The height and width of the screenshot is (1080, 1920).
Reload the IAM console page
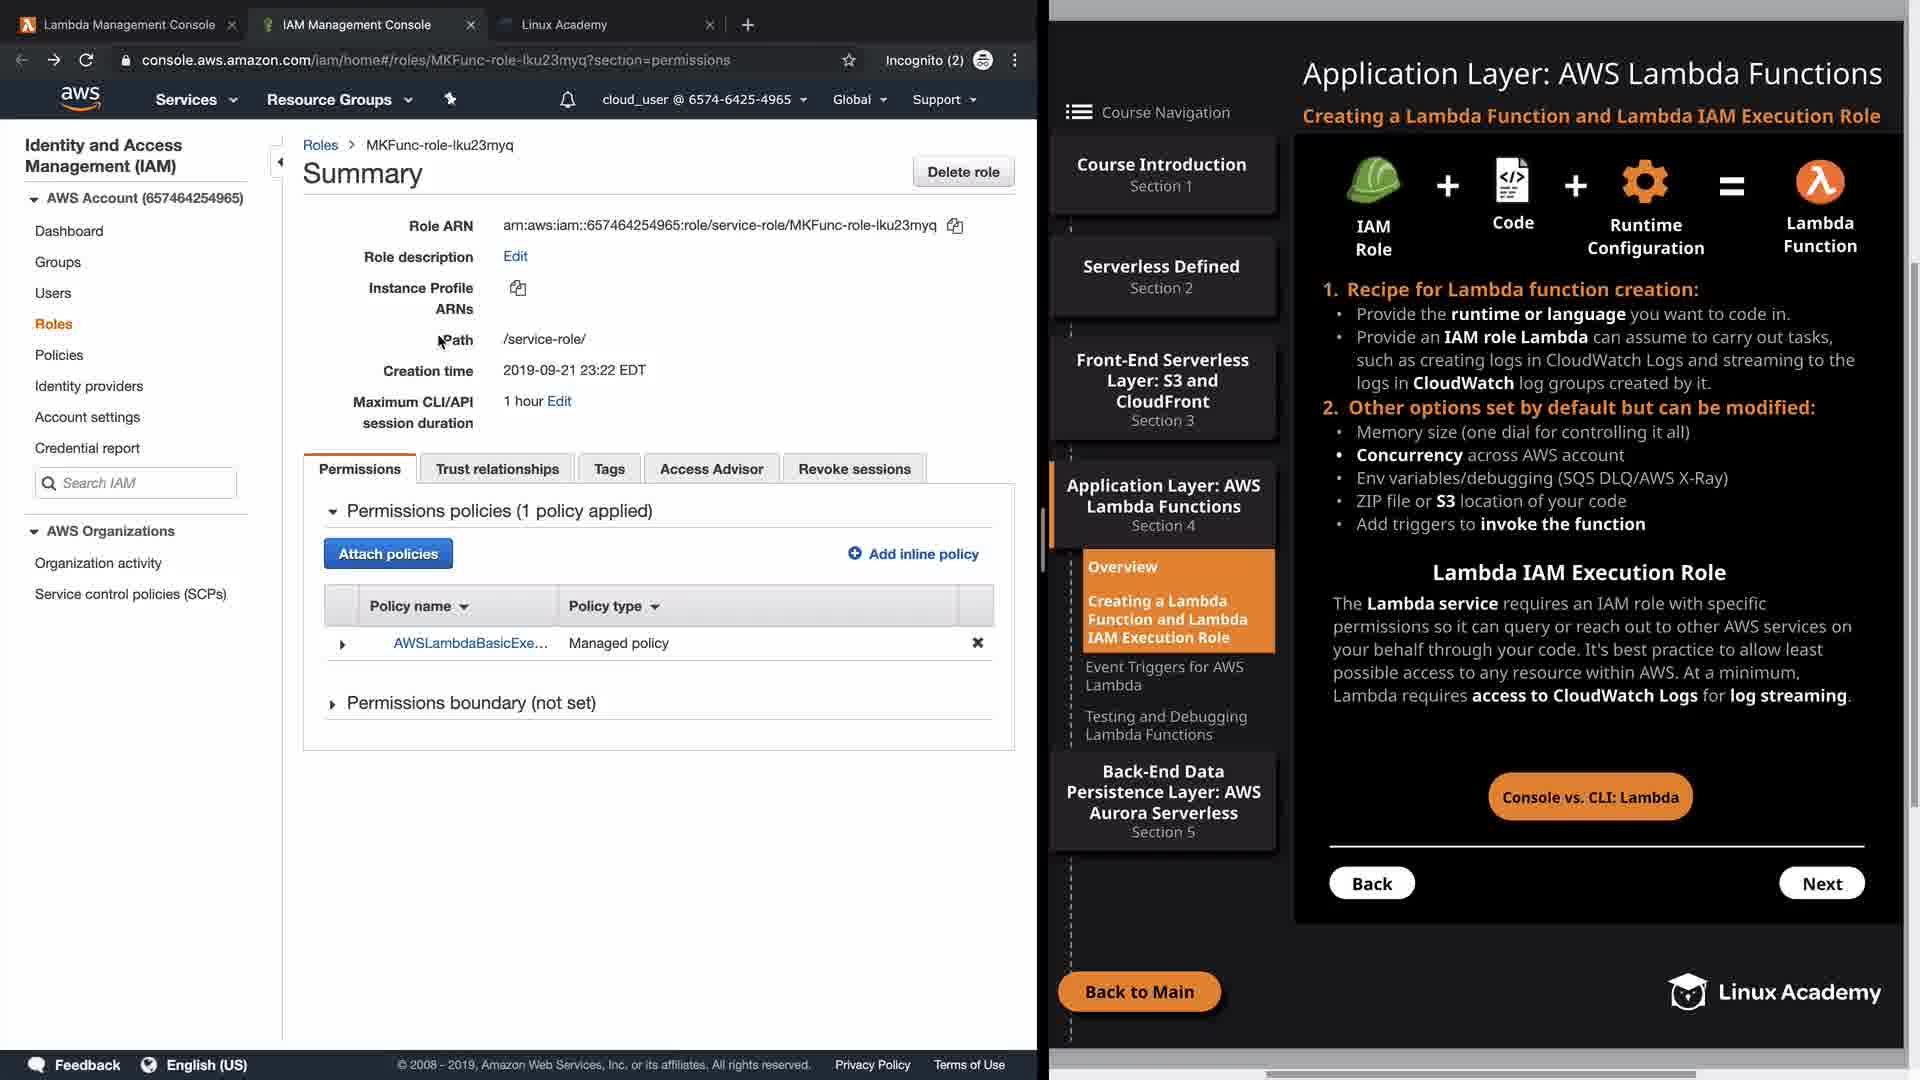pos(86,60)
